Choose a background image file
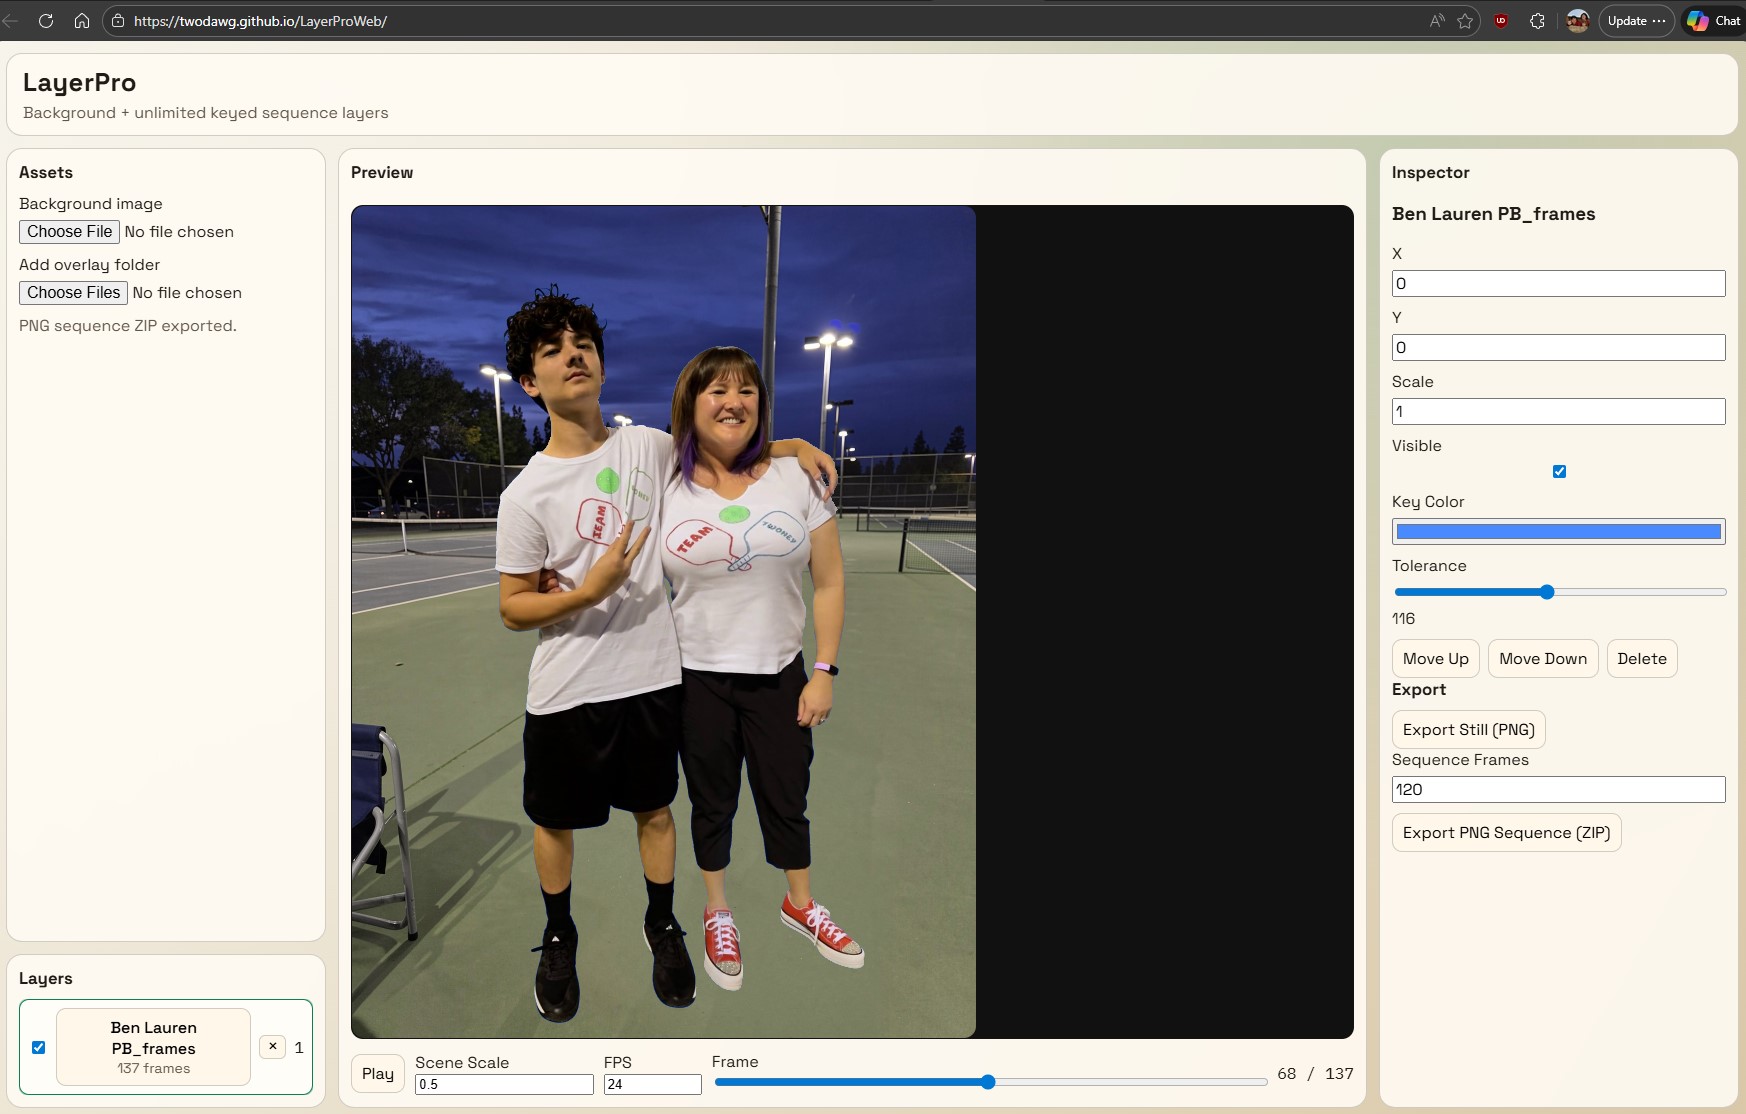 pos(68,231)
